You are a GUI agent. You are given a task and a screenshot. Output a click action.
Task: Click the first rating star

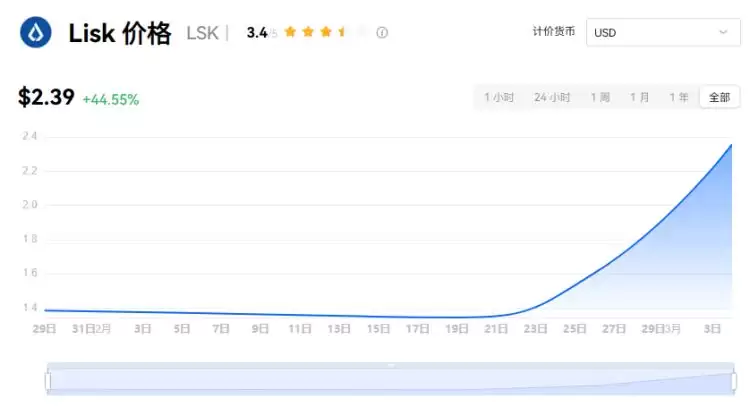tap(290, 32)
